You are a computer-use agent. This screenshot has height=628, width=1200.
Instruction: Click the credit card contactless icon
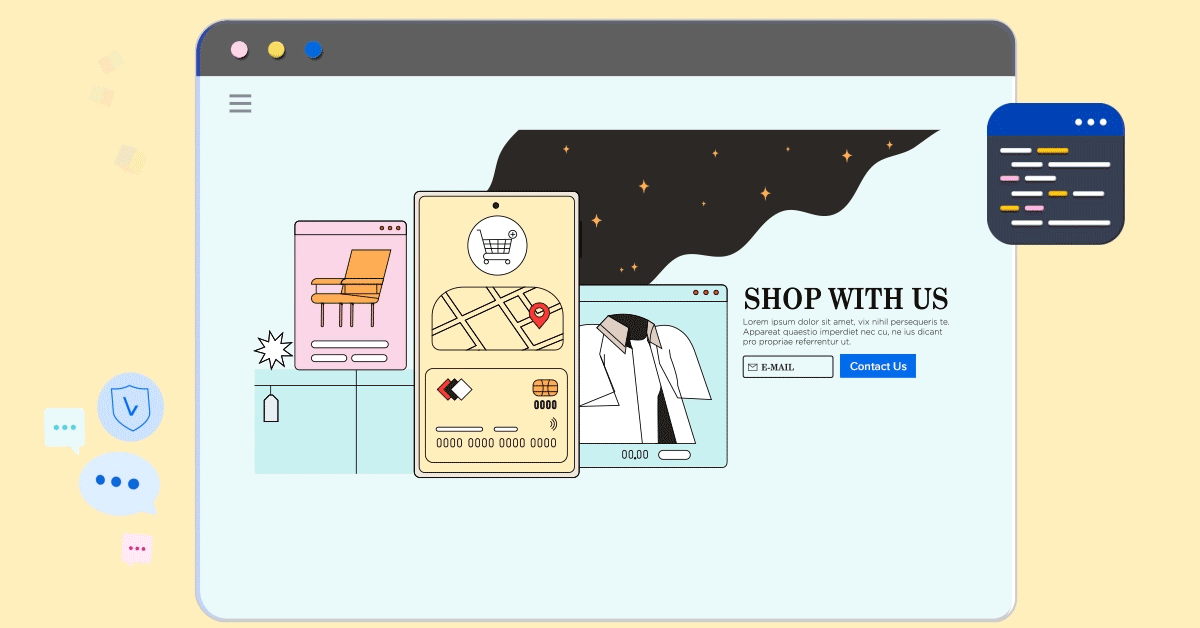[x=551, y=424]
